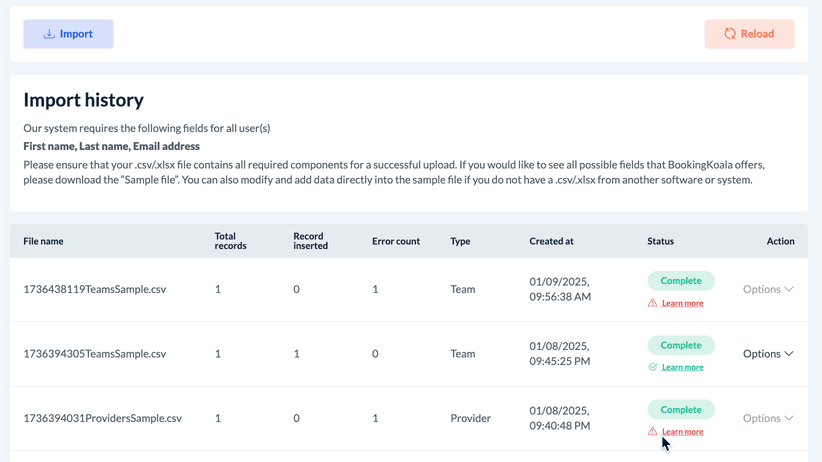The width and height of the screenshot is (822, 462).
Task: Click the refresh icon in Reload button
Action: pos(730,34)
